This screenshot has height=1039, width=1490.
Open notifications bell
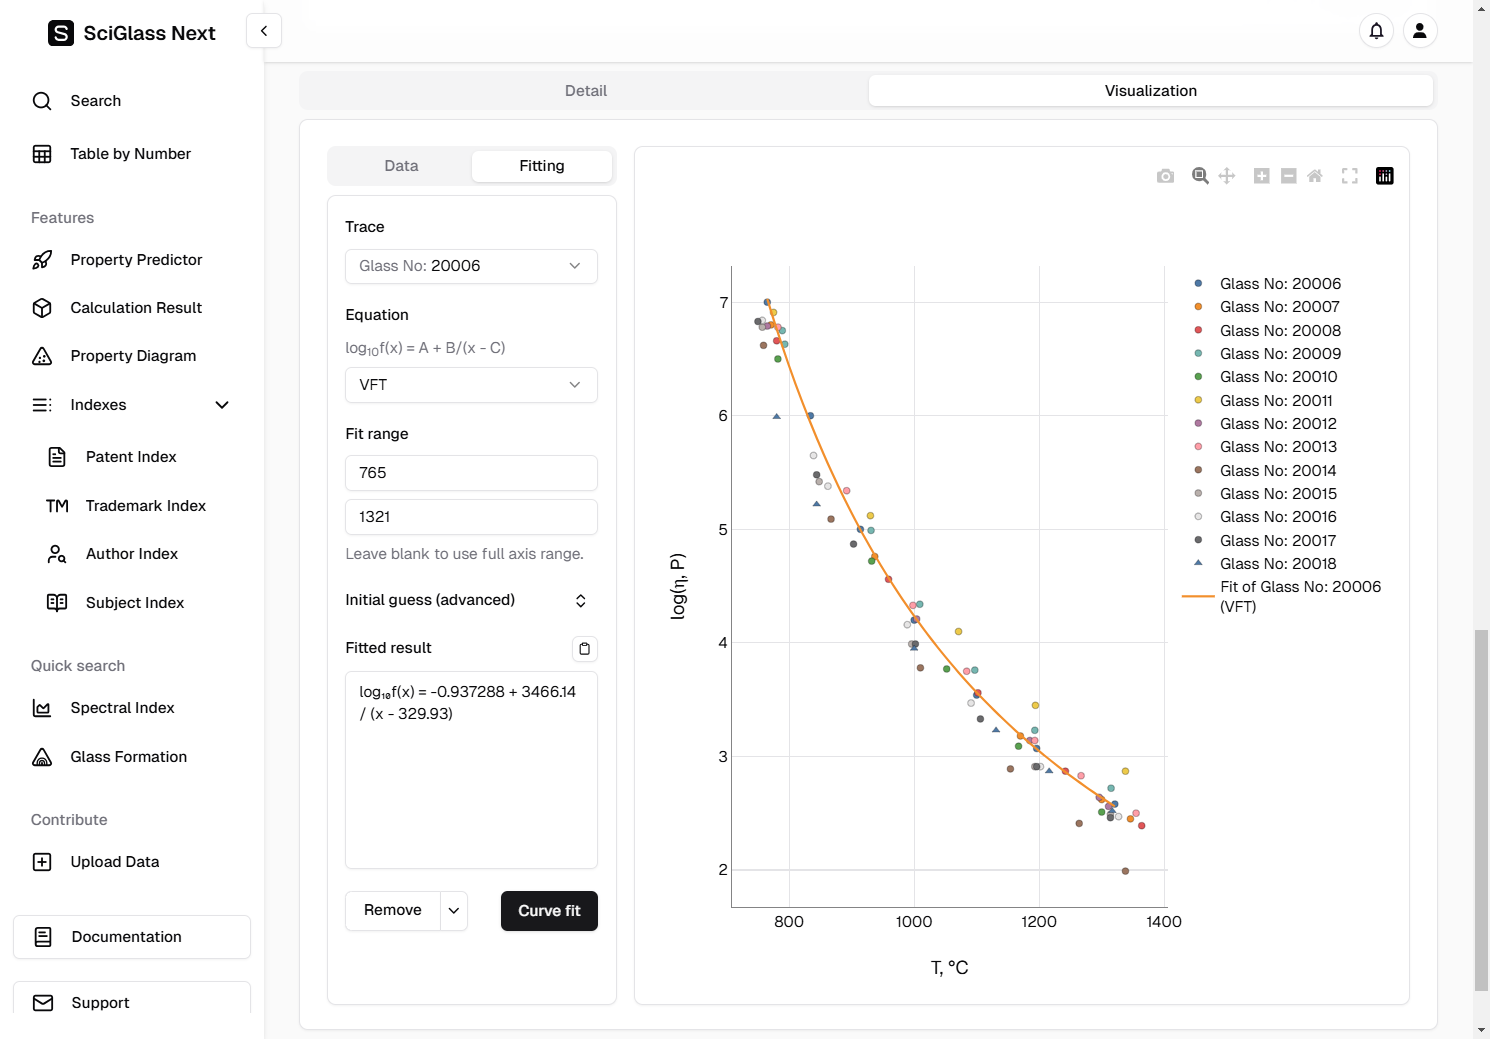[1376, 31]
